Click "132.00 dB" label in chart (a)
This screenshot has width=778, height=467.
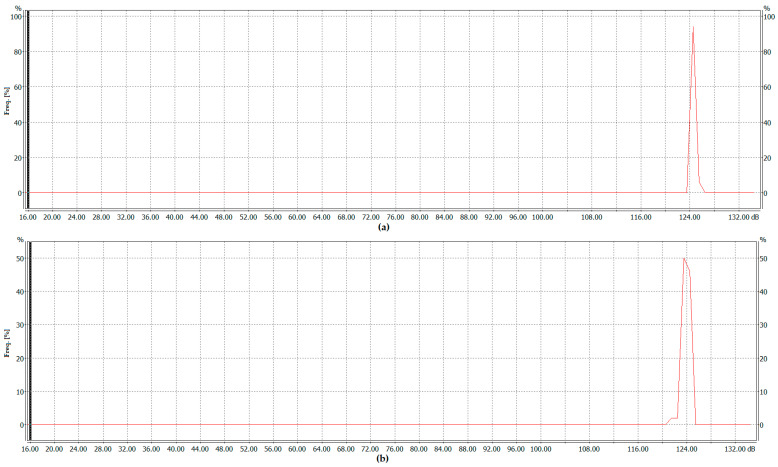point(744,217)
